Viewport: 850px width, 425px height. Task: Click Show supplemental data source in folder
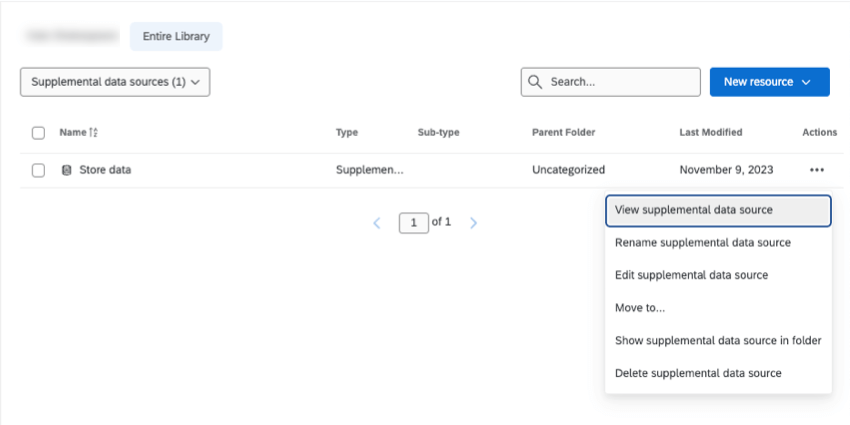[718, 340]
